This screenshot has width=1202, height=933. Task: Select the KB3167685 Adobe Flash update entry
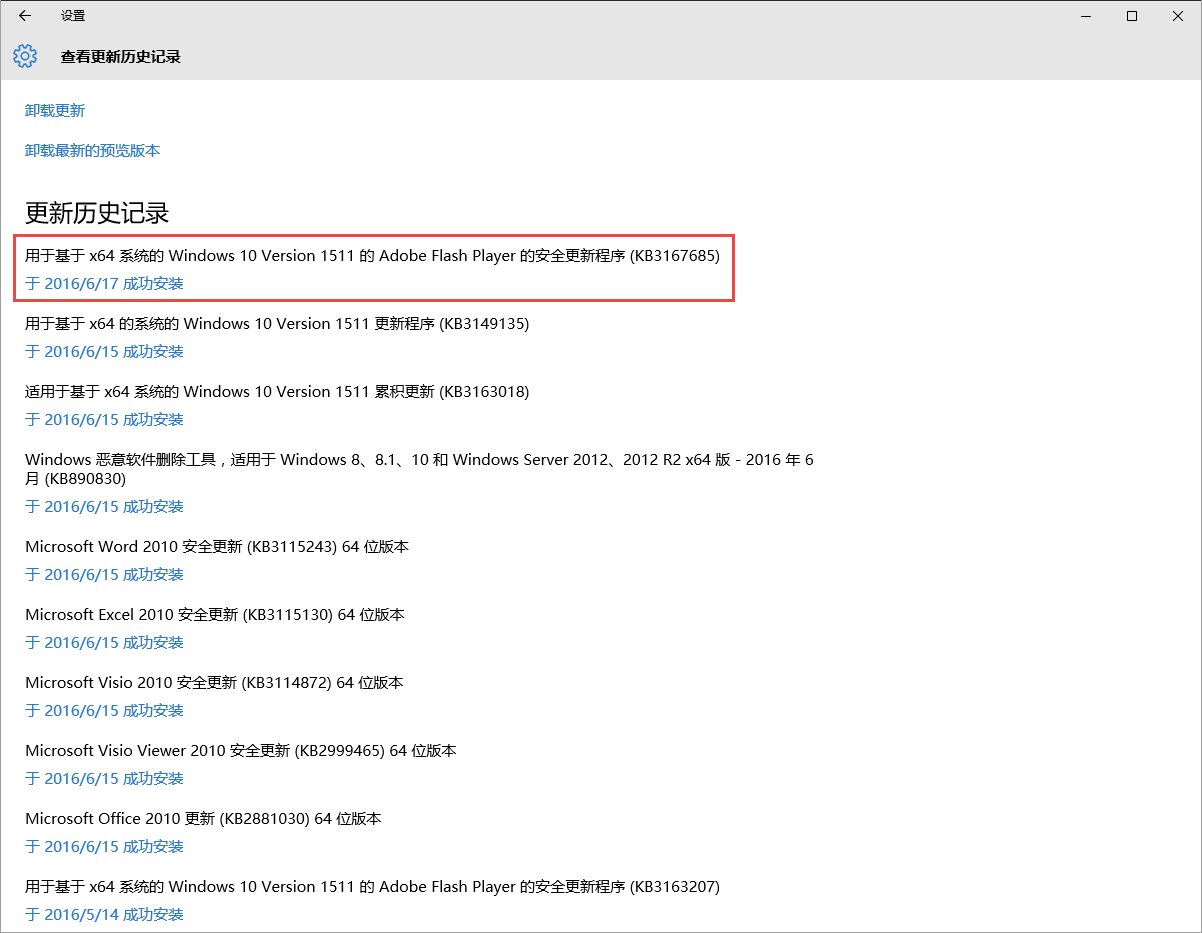(x=372, y=255)
